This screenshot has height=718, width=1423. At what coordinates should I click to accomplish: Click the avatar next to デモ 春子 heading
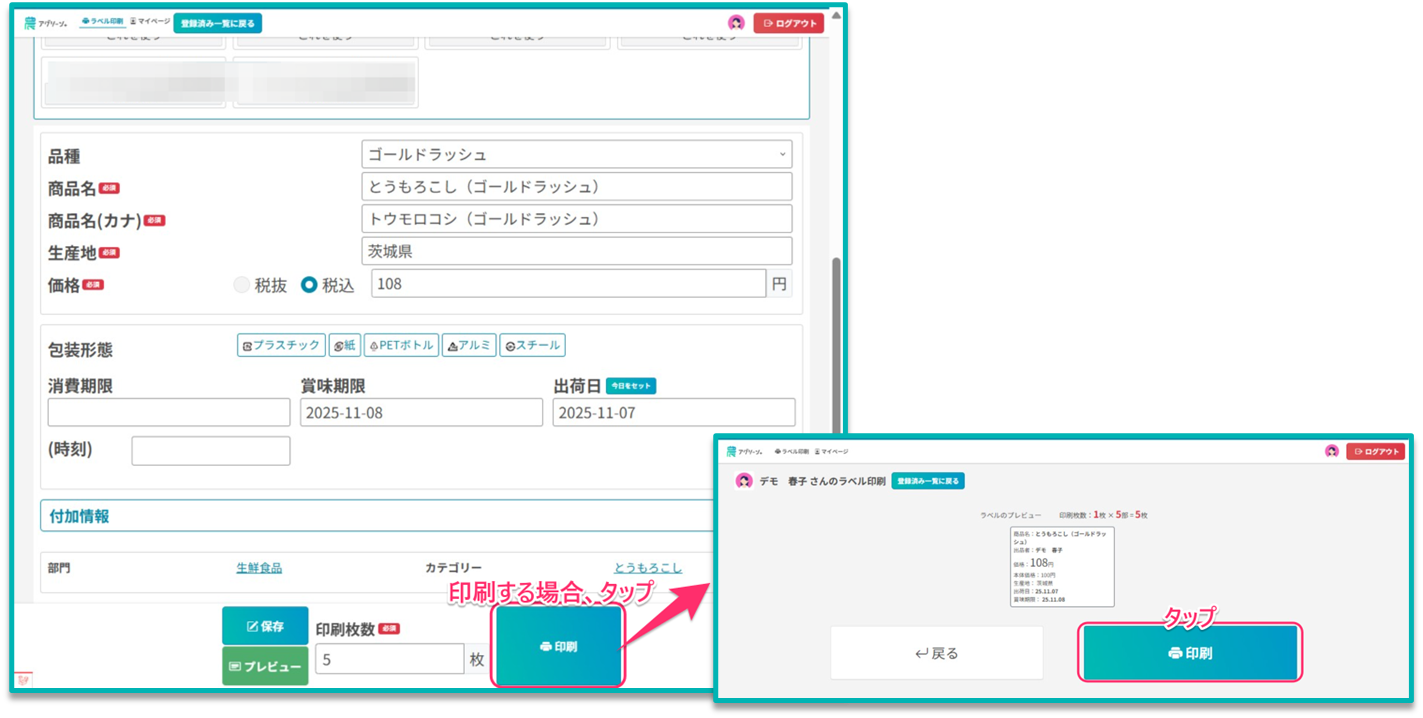click(744, 481)
